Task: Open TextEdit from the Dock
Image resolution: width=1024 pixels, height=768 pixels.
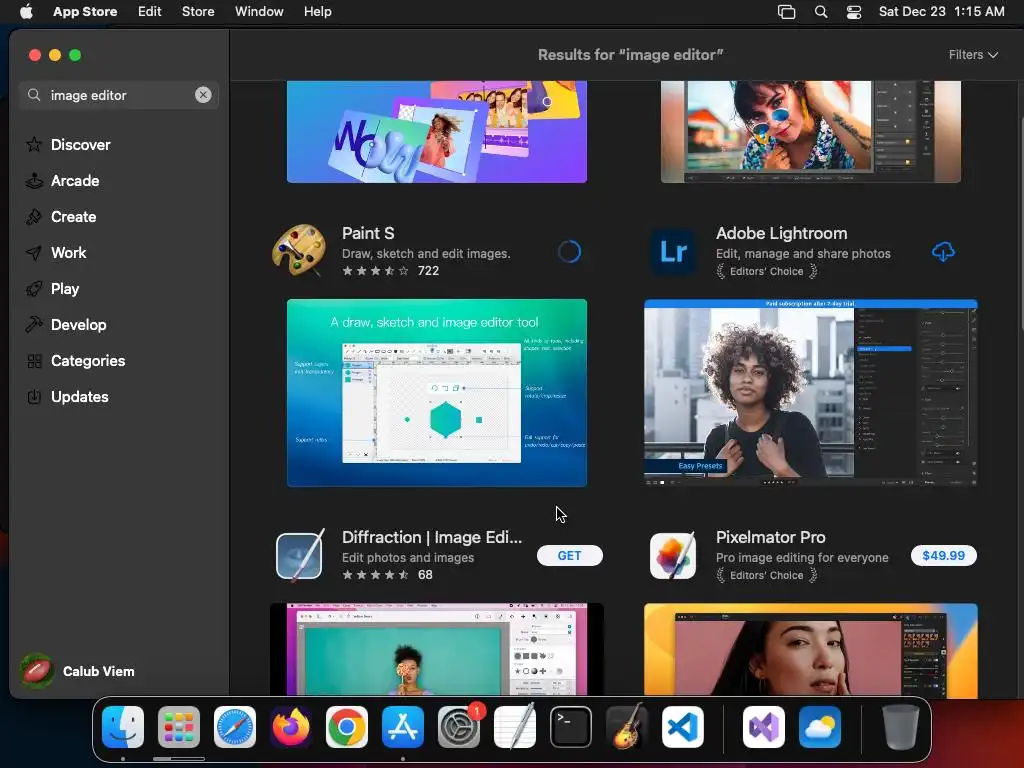Action: (515, 727)
